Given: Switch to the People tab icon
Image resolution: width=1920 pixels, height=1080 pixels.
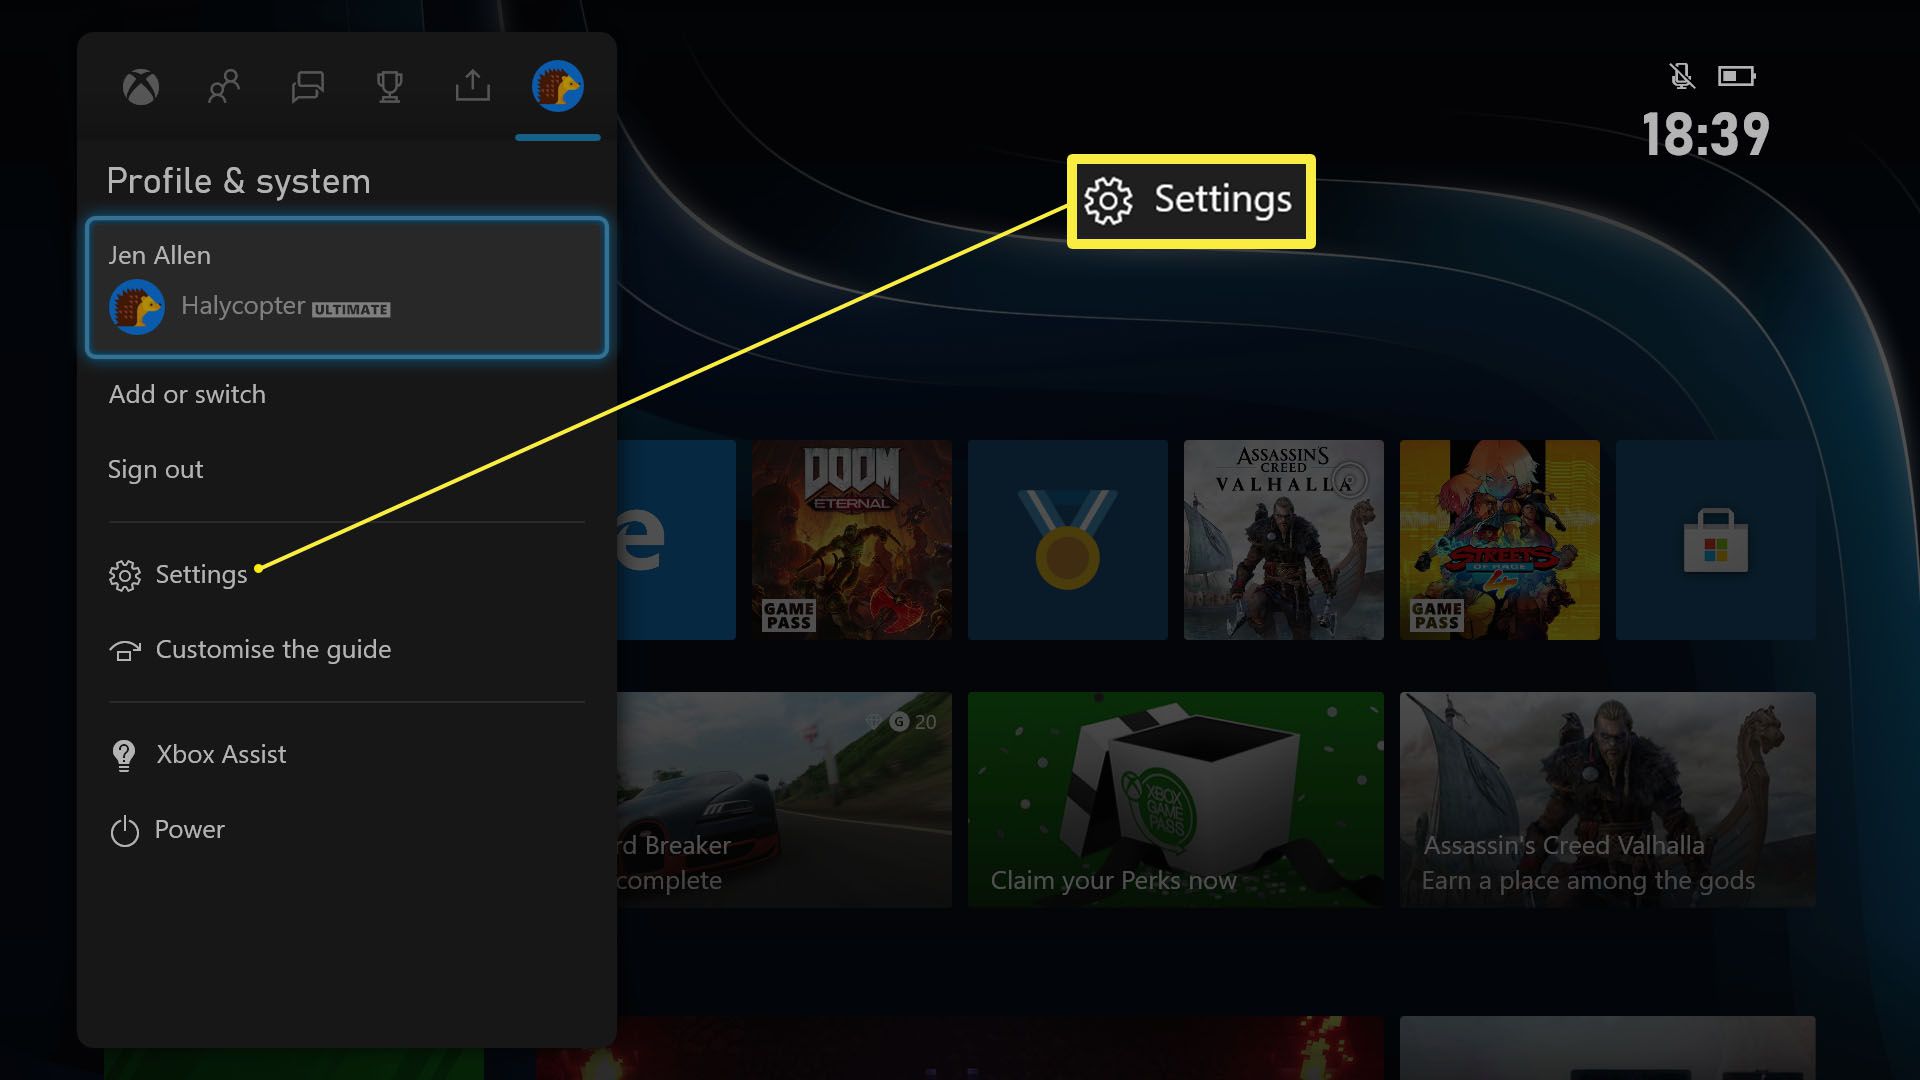Looking at the screenshot, I should coord(224,87).
